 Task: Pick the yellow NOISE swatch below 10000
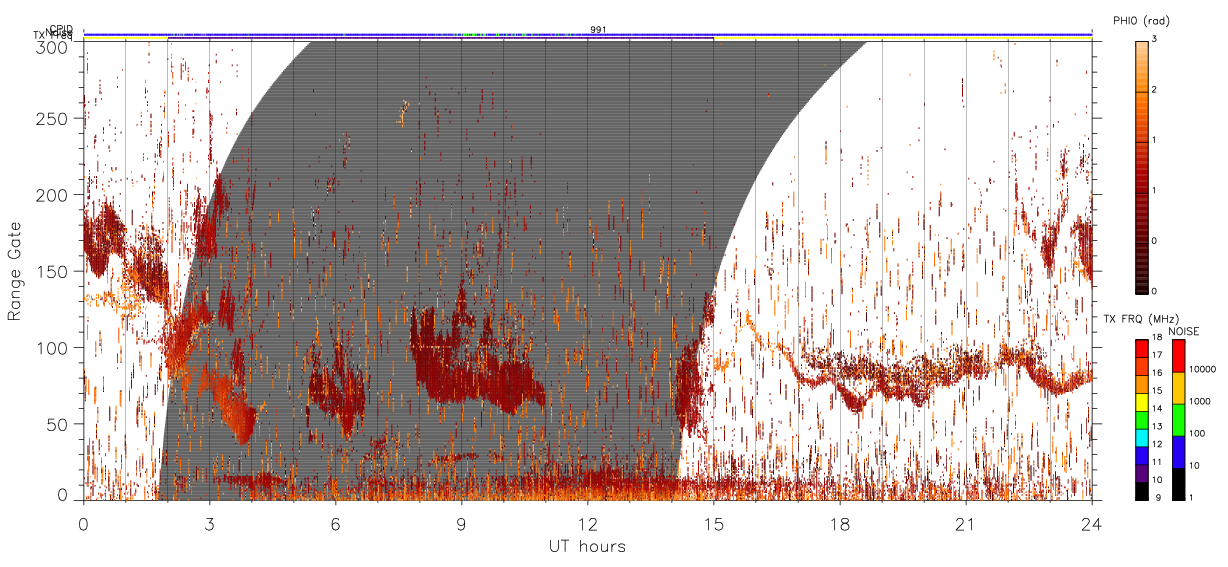[x=1178, y=388]
